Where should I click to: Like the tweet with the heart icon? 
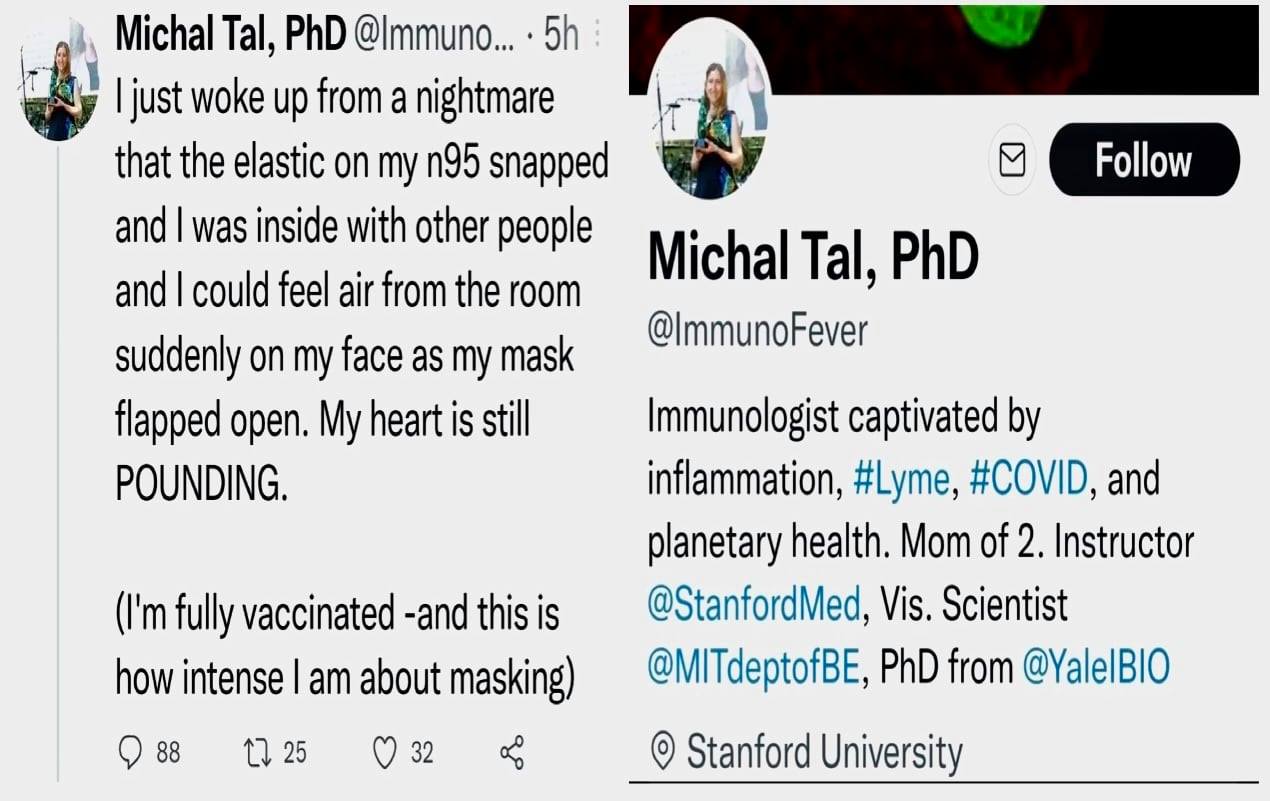pyautogui.click(x=385, y=752)
